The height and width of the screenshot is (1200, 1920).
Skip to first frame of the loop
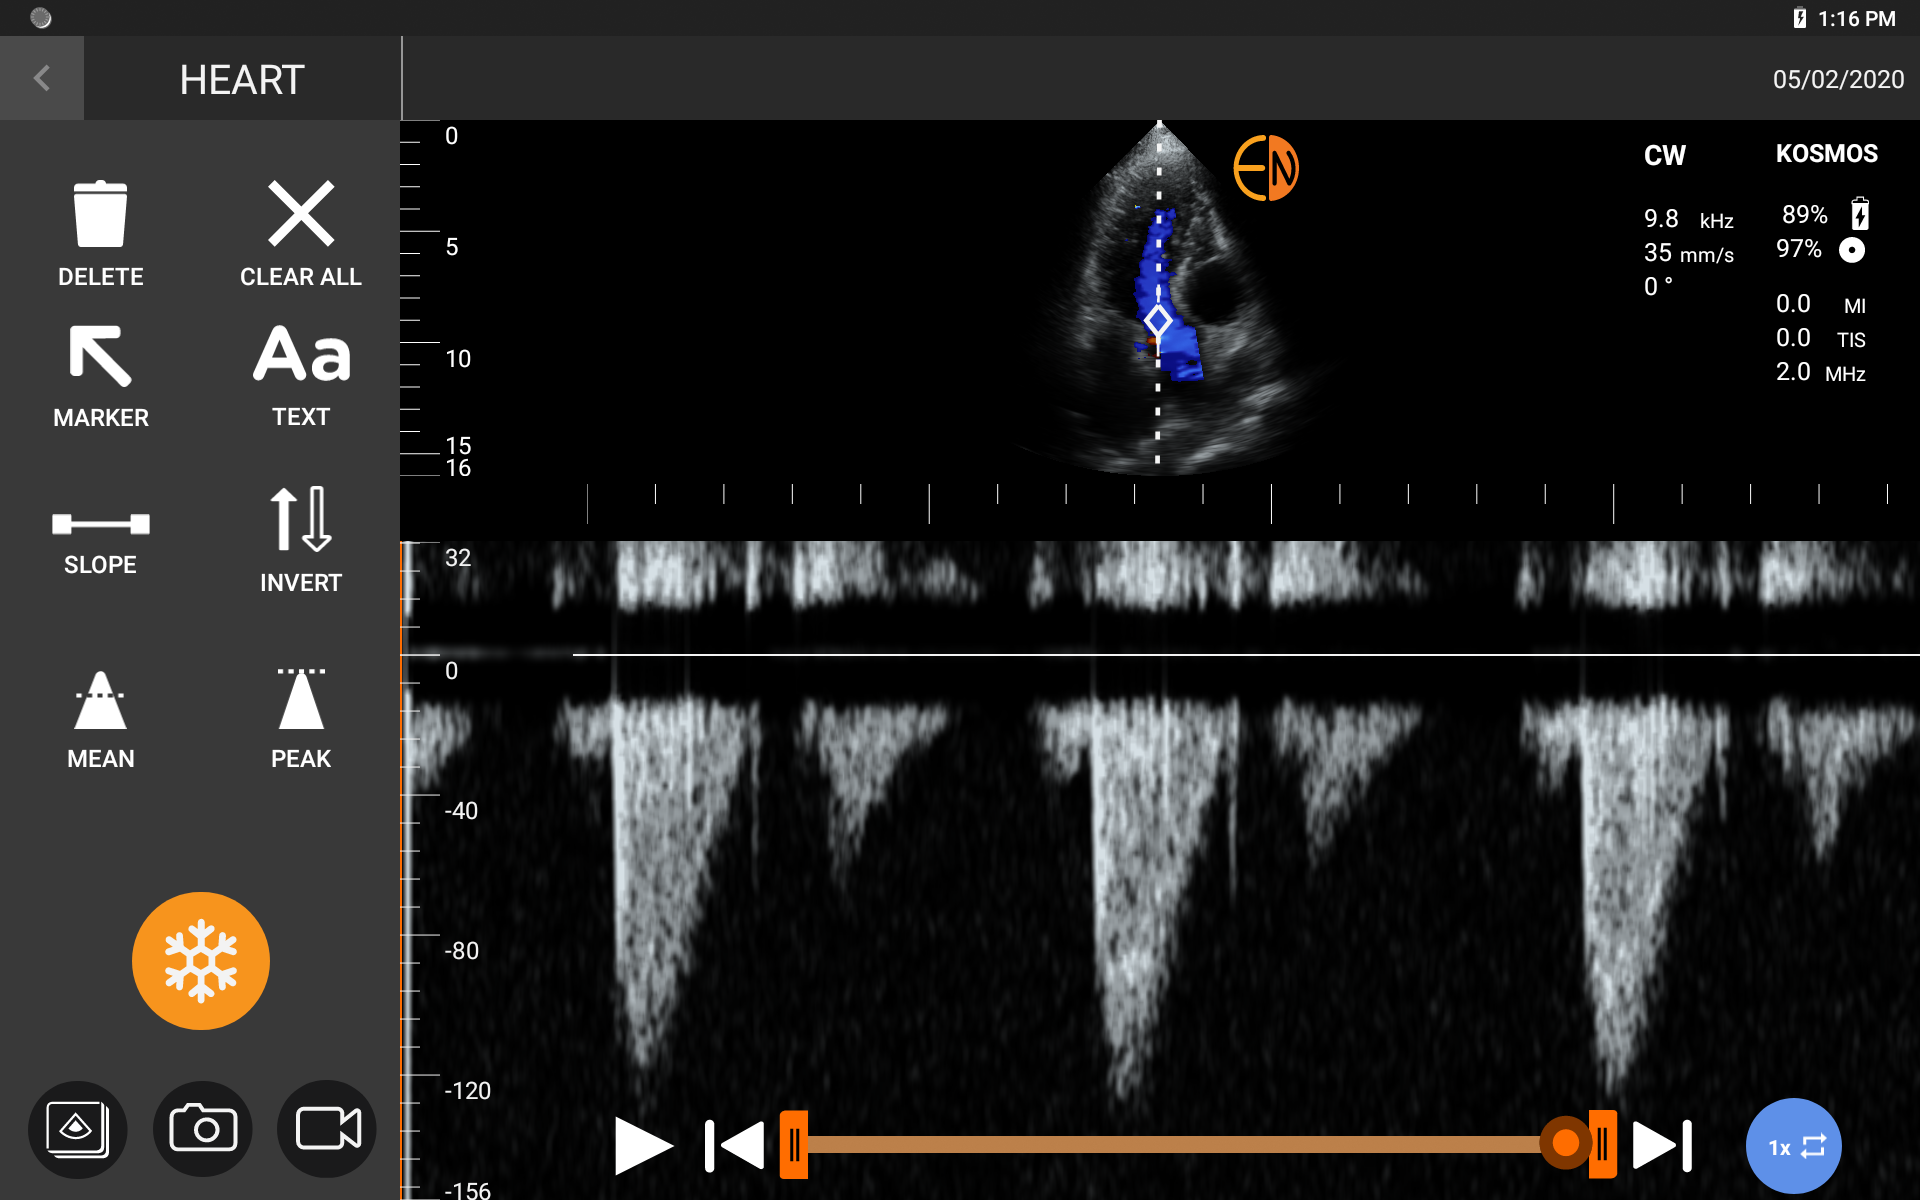click(735, 1146)
